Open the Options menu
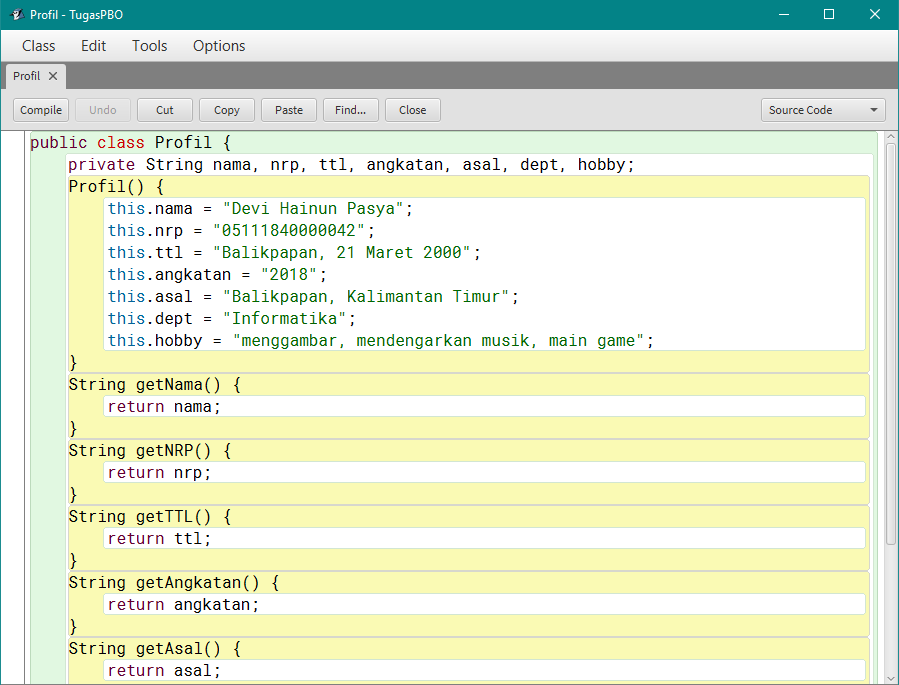Screen dimensions: 899x685 (x=218, y=46)
